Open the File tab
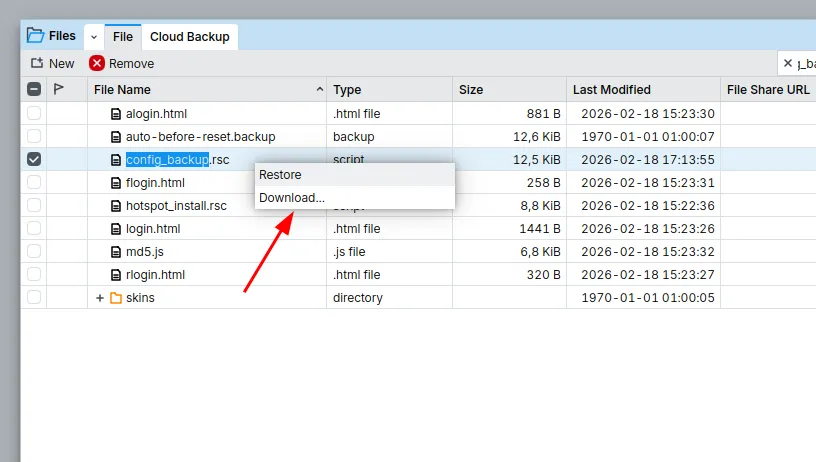 [123, 37]
